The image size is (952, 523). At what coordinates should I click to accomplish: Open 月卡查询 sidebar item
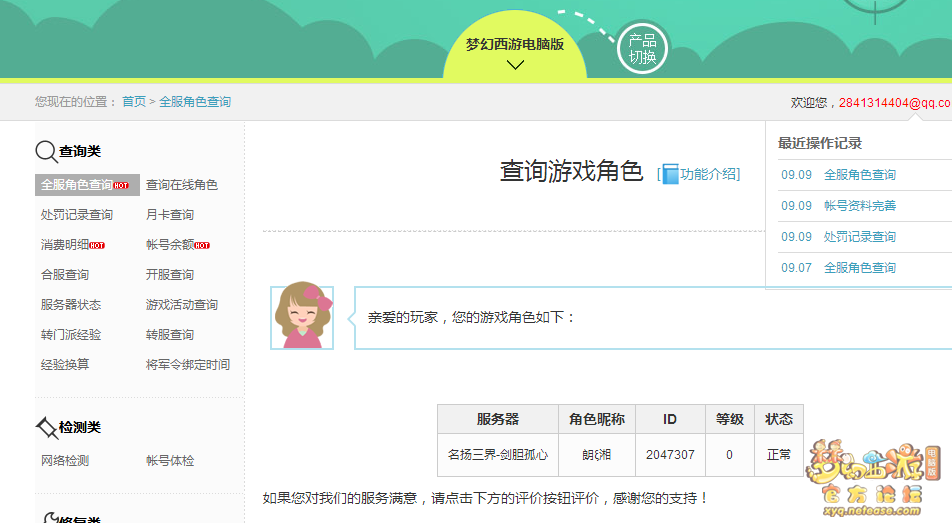pos(169,214)
